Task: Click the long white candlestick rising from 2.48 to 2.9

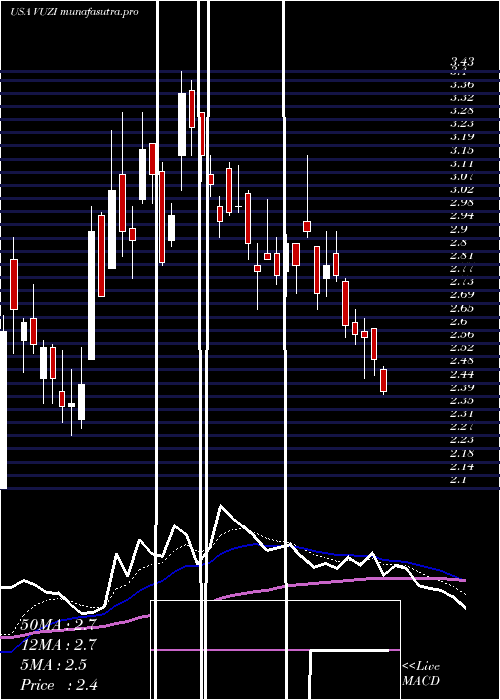Action: [91, 295]
